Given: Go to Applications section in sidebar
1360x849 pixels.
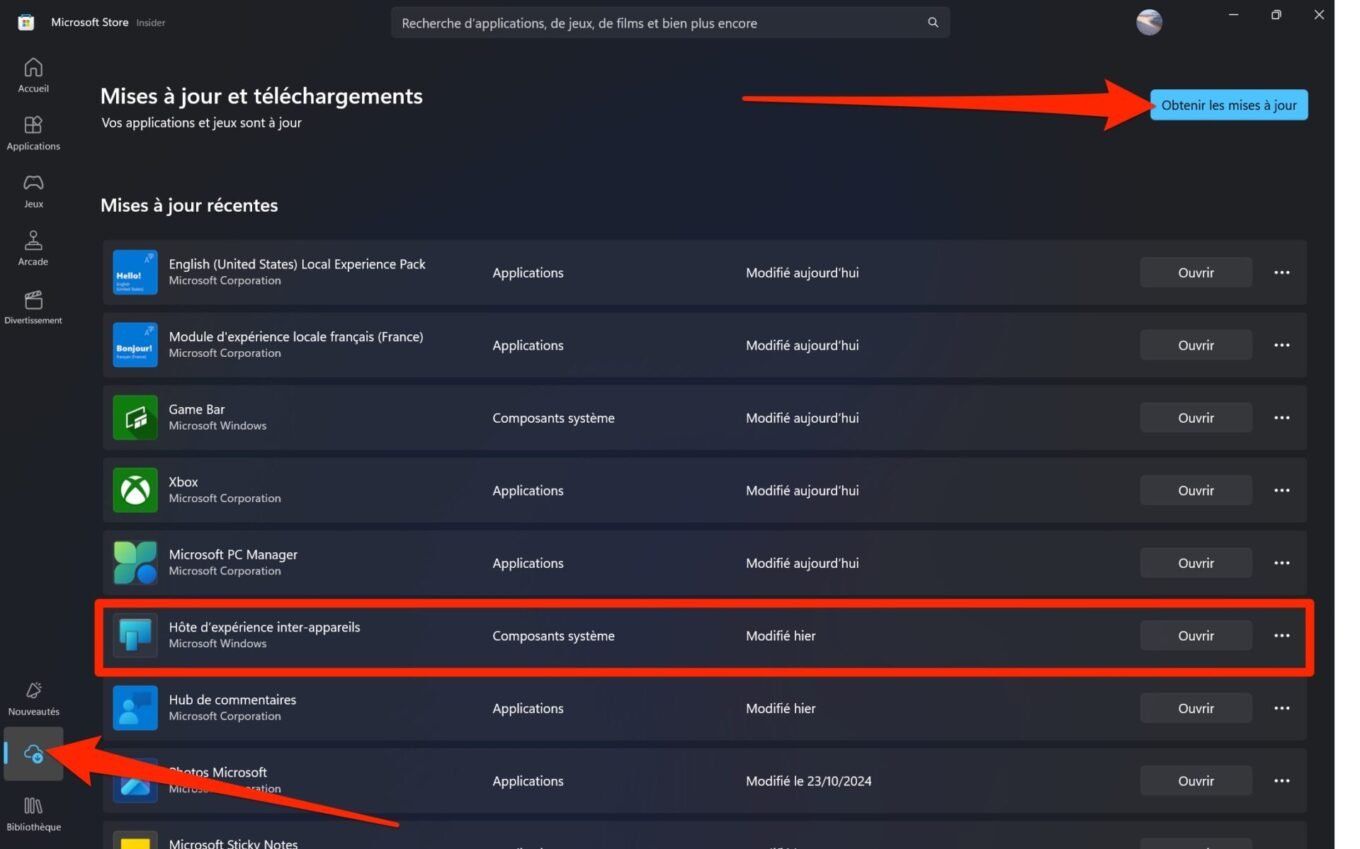Looking at the screenshot, I should click(x=33, y=133).
